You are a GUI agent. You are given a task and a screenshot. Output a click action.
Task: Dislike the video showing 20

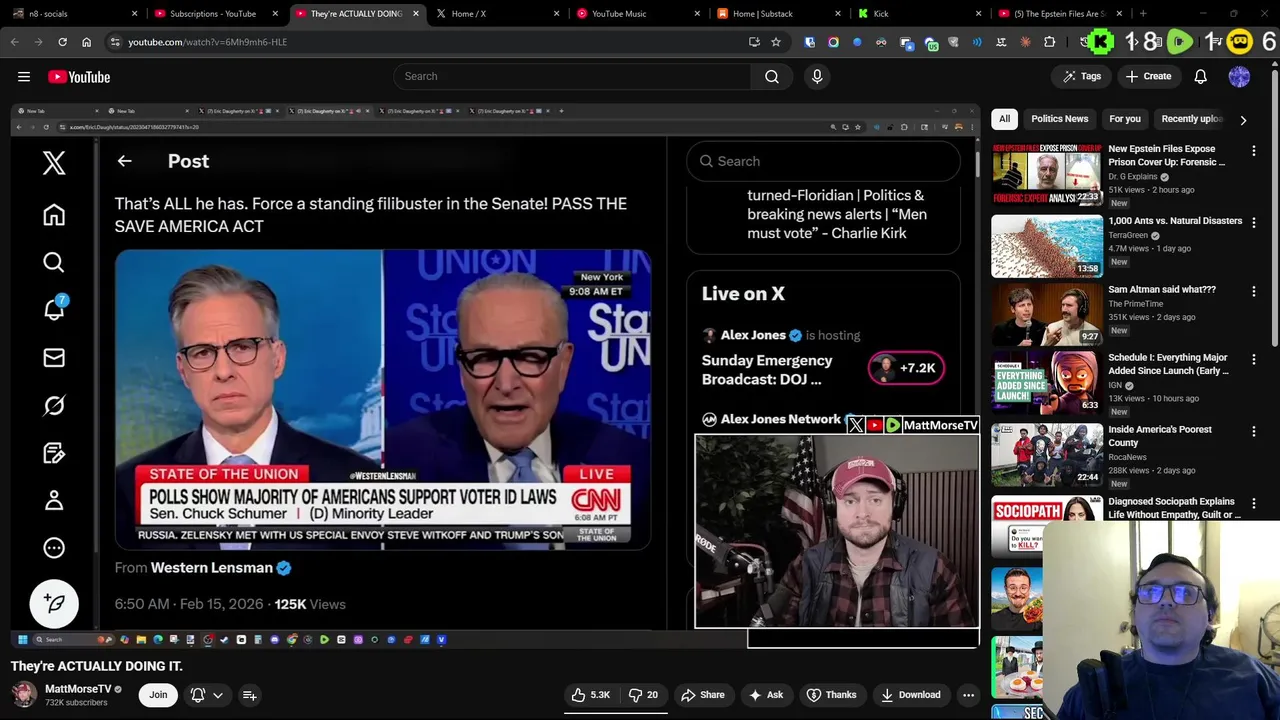tap(643, 695)
